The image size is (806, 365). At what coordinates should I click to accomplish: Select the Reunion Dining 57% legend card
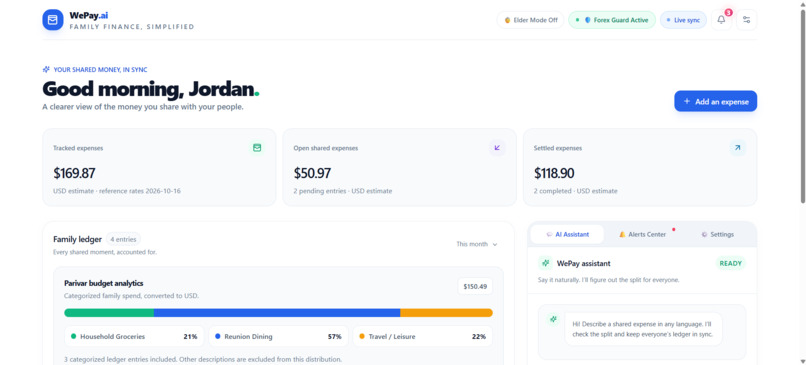tap(278, 337)
